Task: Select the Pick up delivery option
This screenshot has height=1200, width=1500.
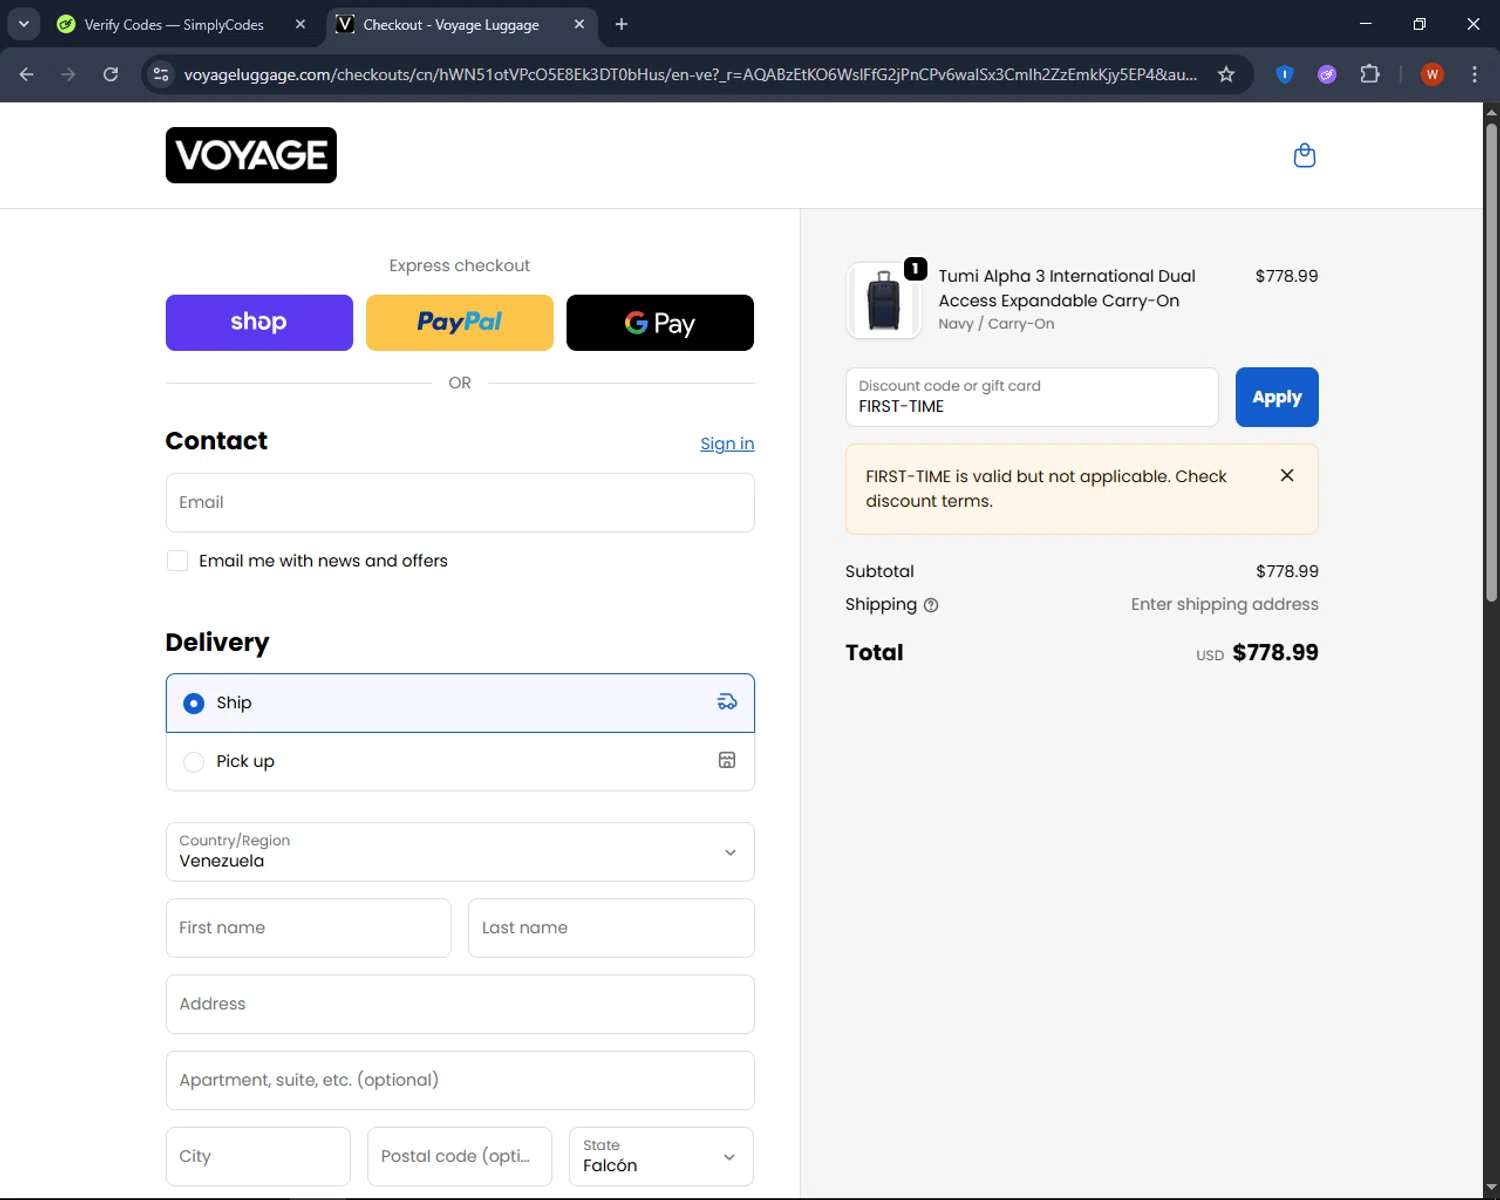Action: (460, 761)
